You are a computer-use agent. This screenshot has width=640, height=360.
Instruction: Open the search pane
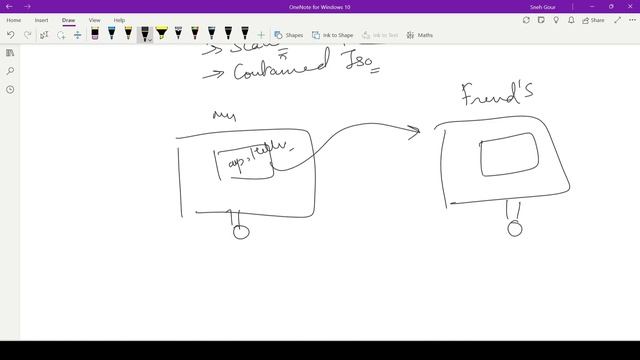tap(10, 71)
